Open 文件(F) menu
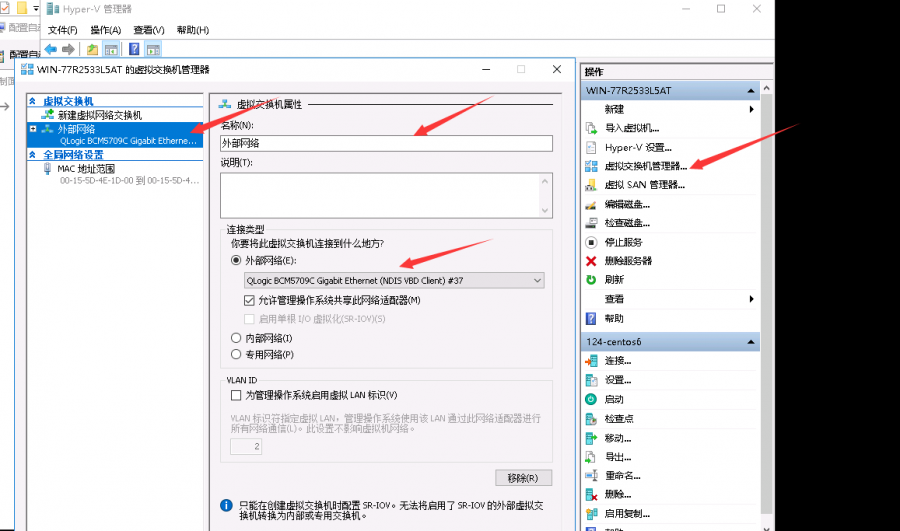The image size is (900, 531). pos(63,30)
